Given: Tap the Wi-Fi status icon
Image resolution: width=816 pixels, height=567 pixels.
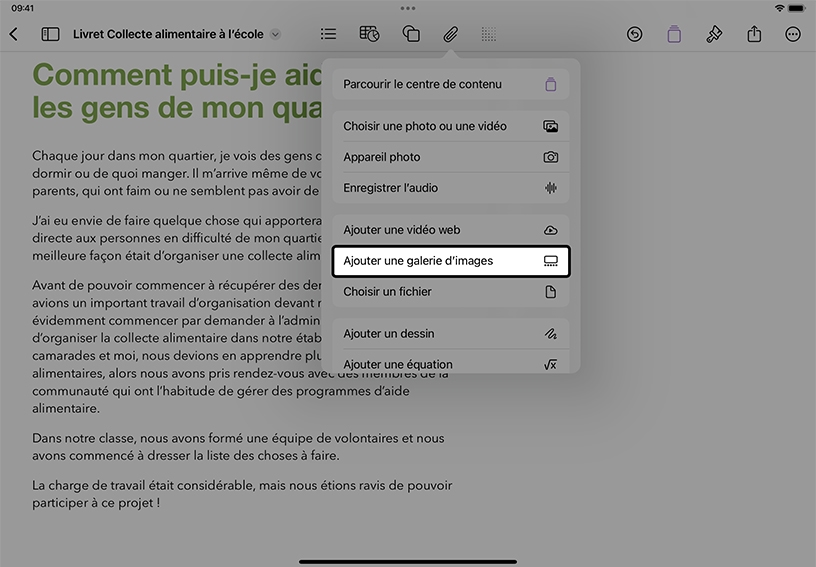Looking at the screenshot, I should [780, 8].
